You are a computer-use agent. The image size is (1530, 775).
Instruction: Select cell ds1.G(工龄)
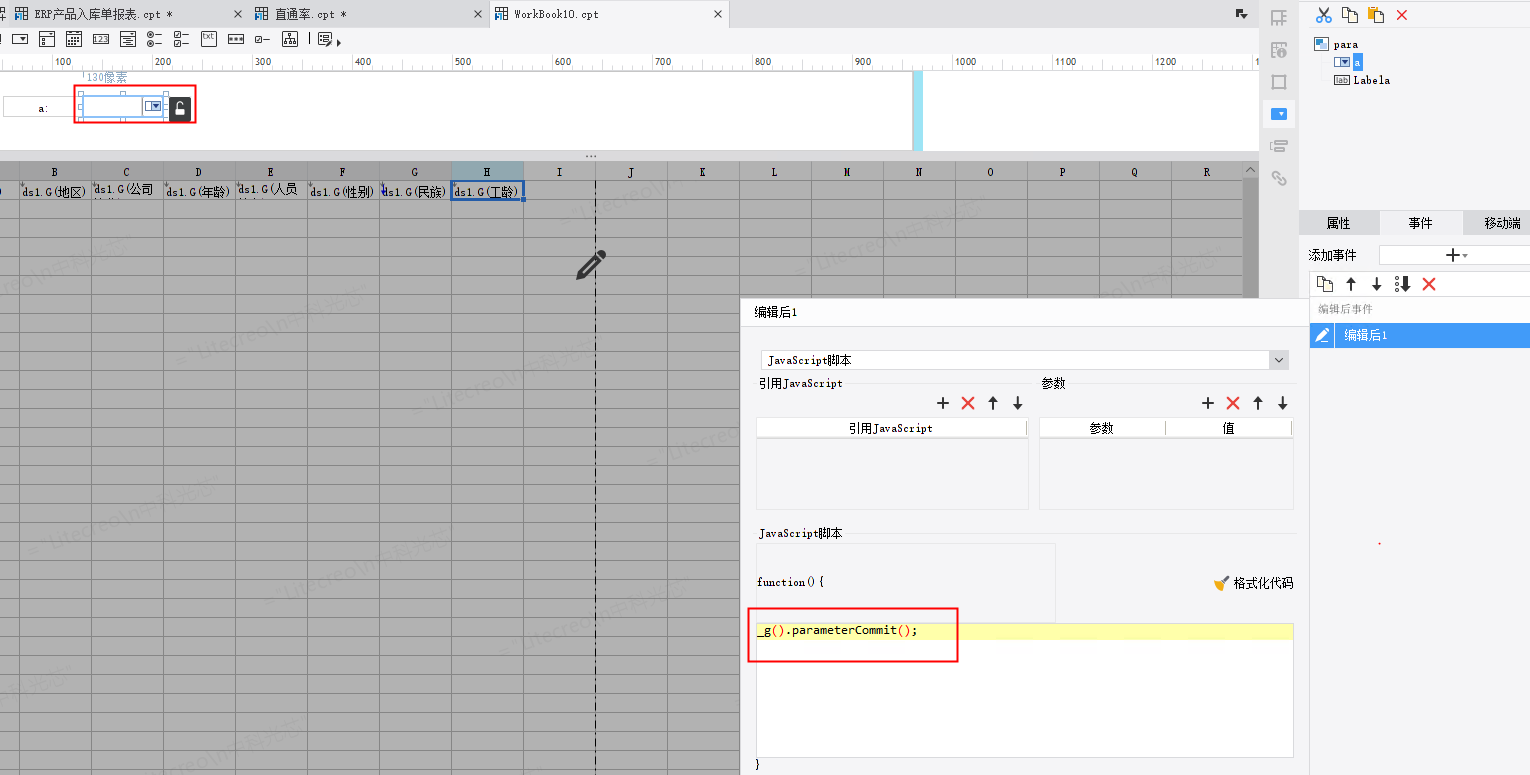click(x=487, y=191)
